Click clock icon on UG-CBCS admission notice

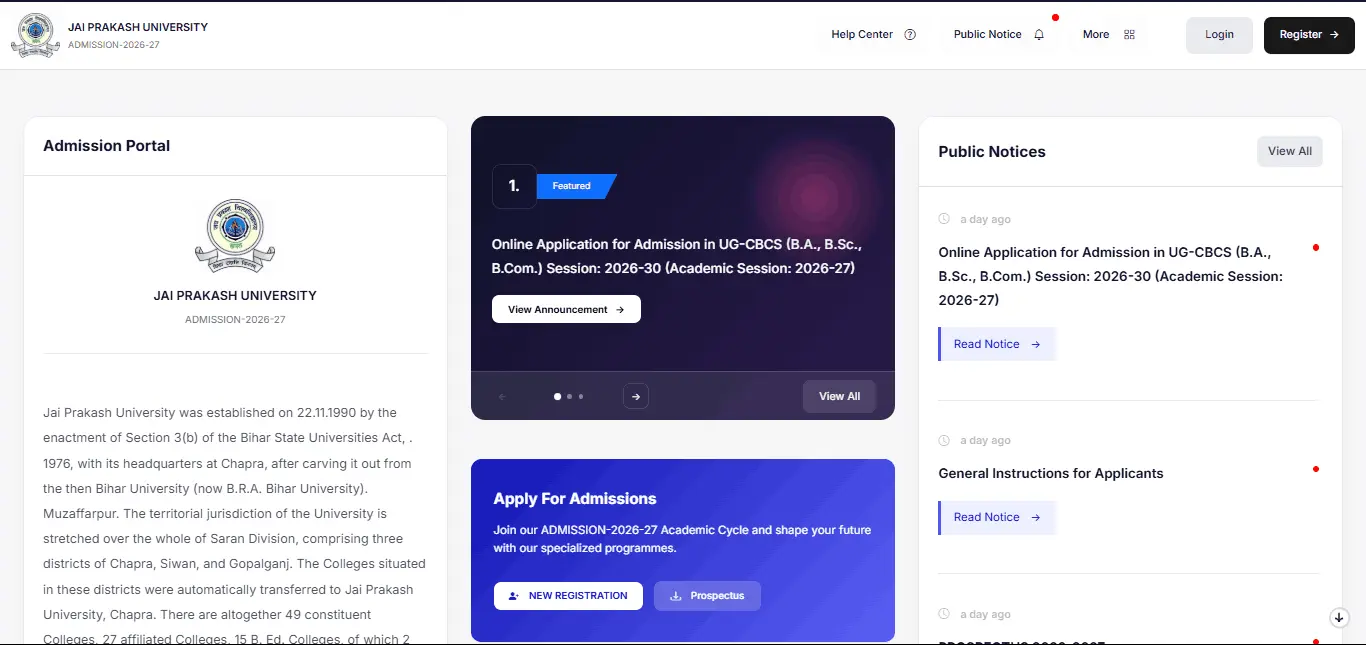(x=944, y=219)
